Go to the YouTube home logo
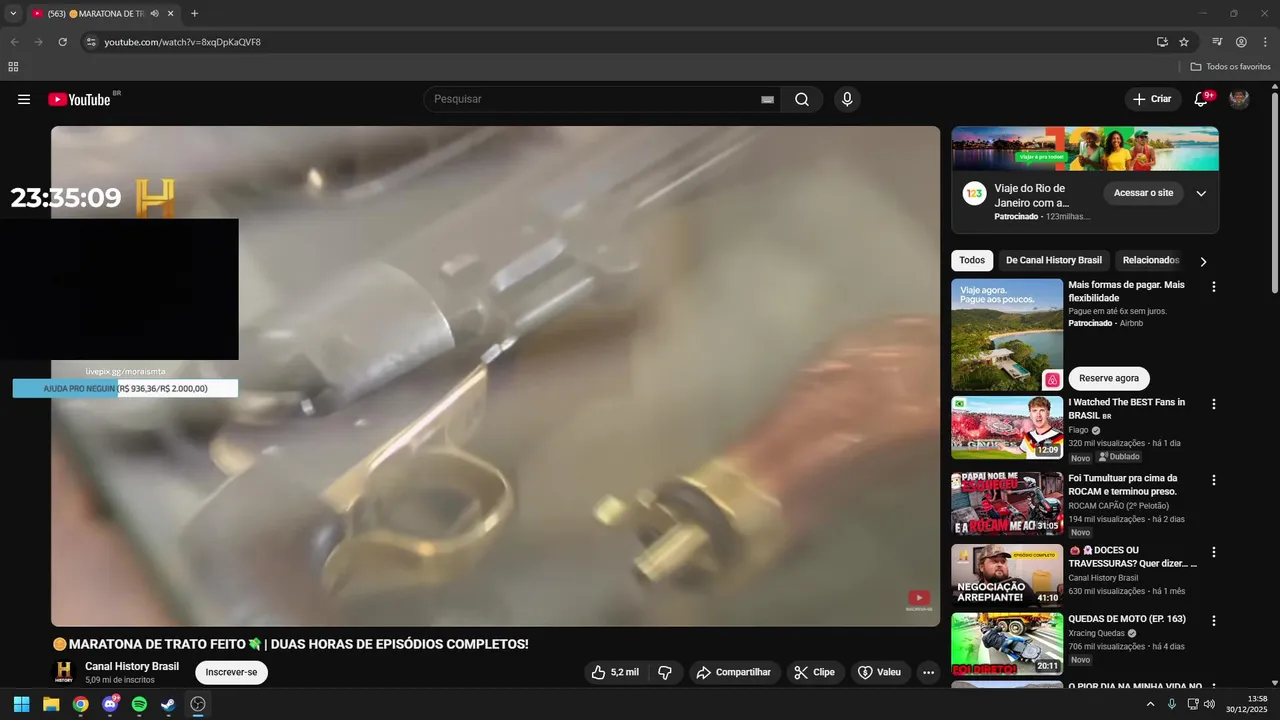The width and height of the screenshot is (1280, 720). (79, 99)
